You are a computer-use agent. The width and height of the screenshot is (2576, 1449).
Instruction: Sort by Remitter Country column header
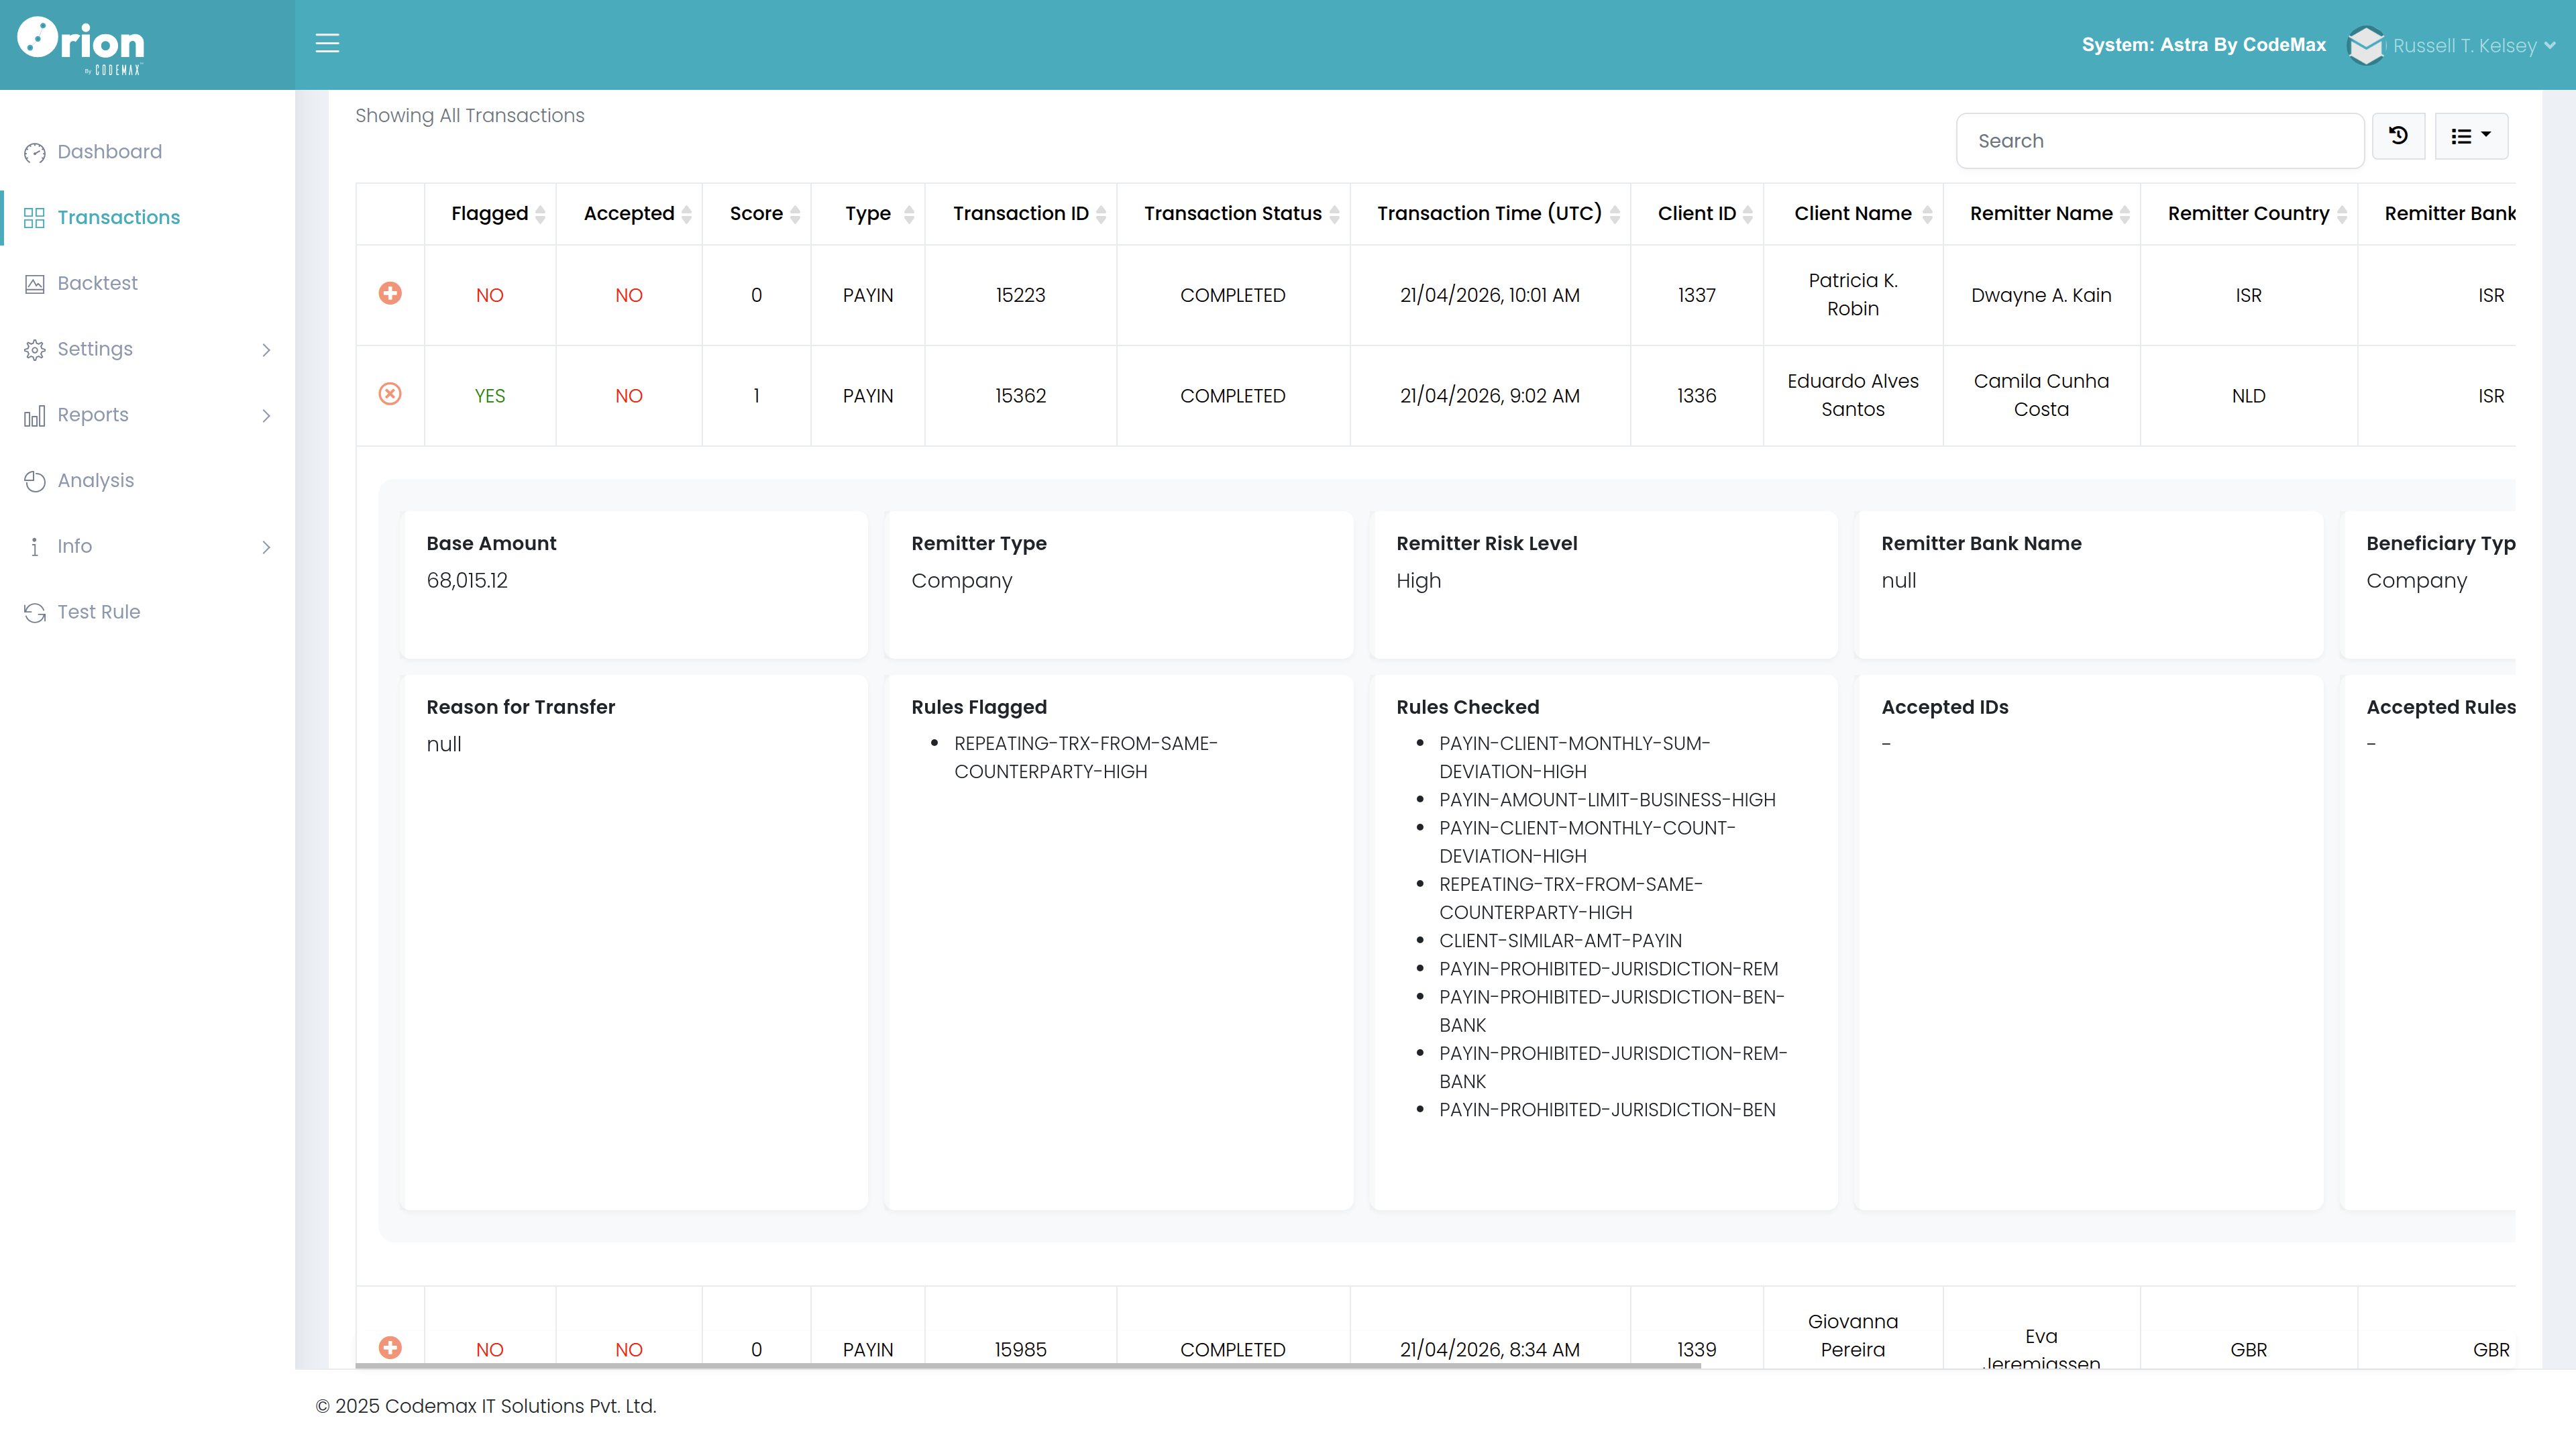(x=2249, y=214)
